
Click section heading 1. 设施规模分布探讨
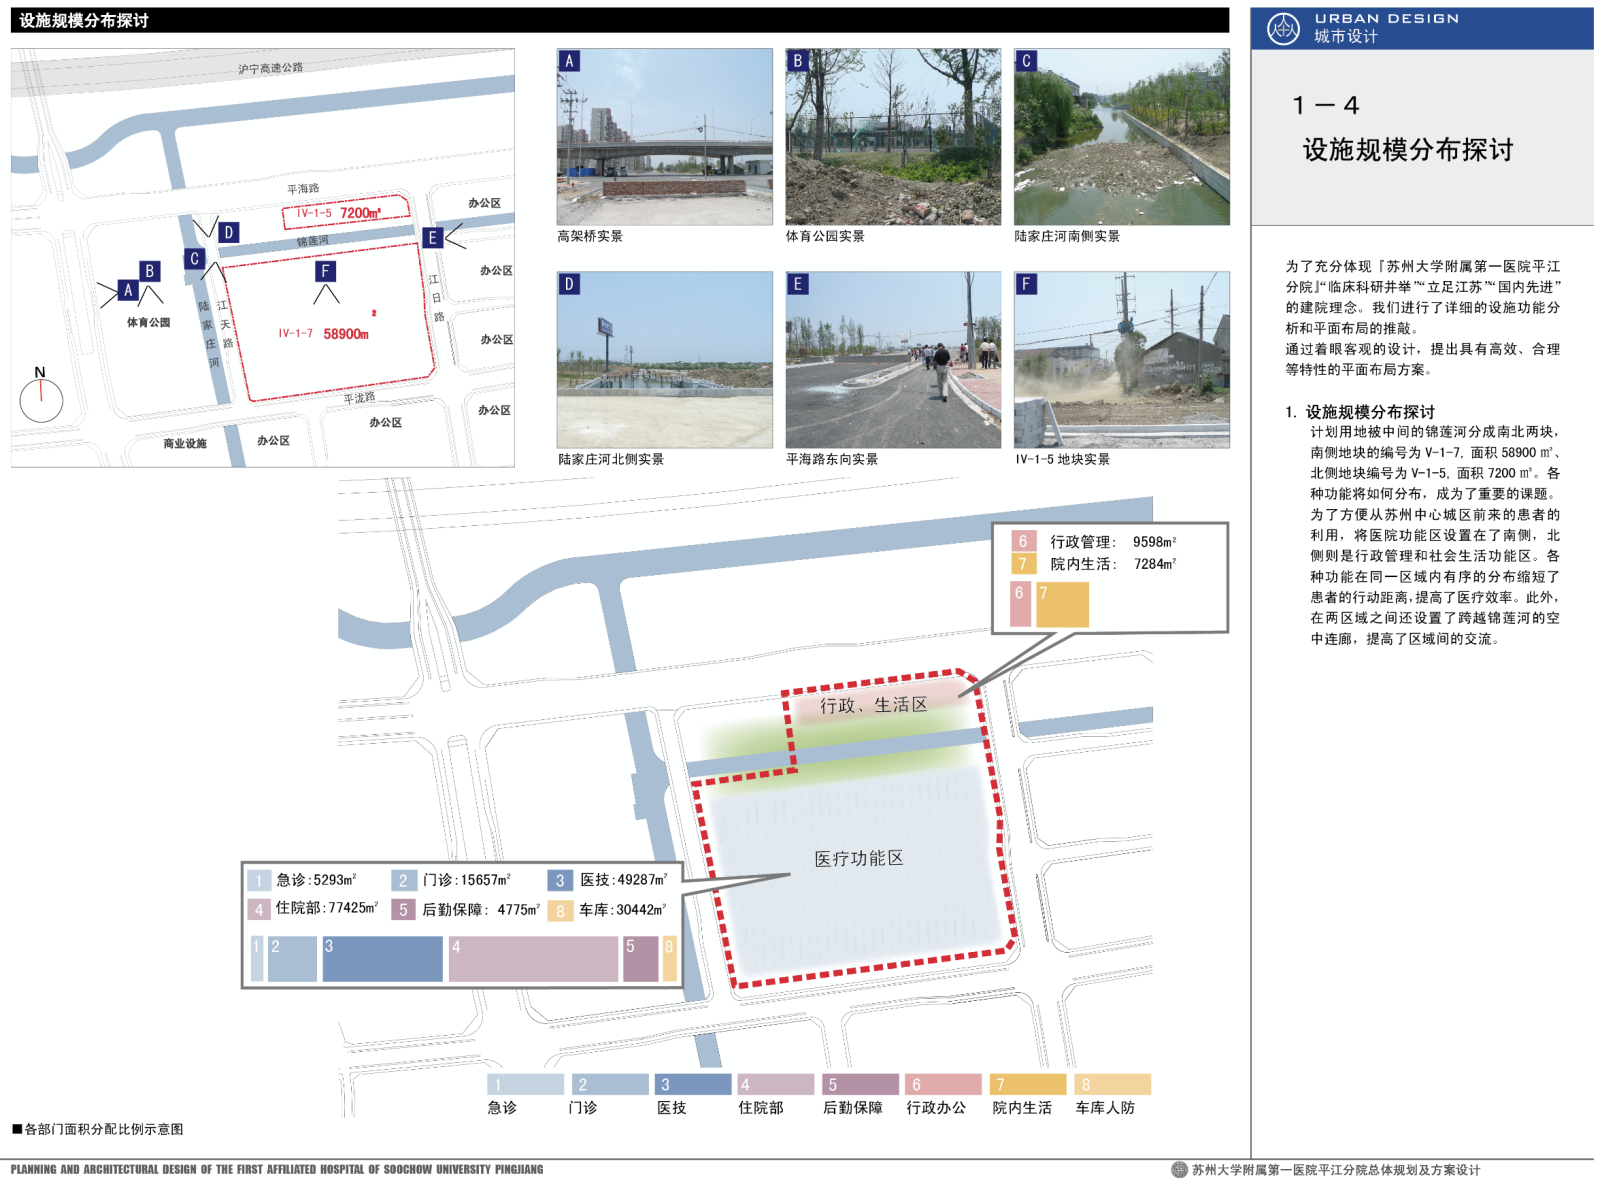click(x=1360, y=412)
